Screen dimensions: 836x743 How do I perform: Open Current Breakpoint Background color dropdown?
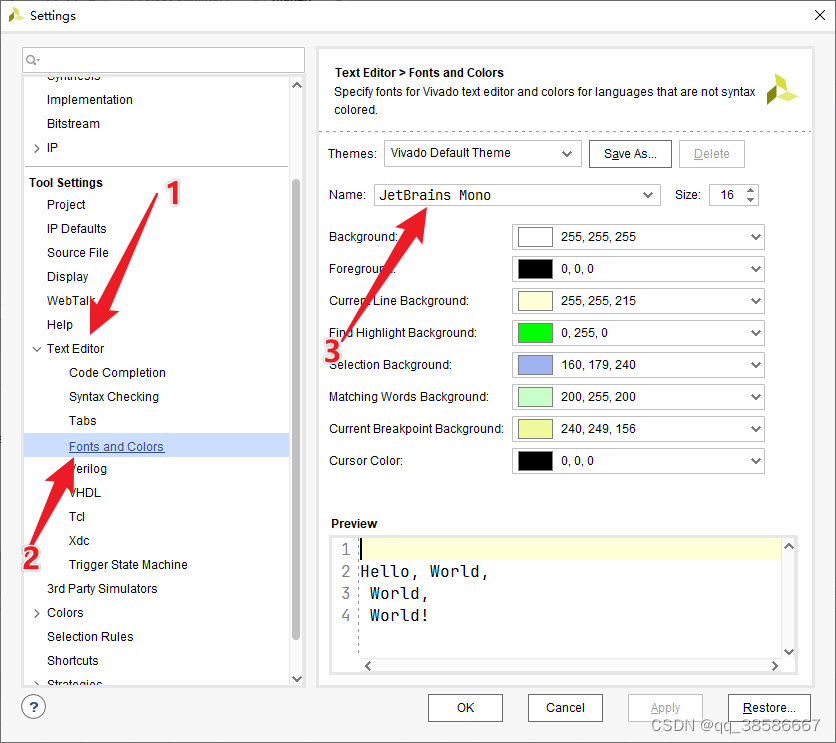click(x=755, y=429)
